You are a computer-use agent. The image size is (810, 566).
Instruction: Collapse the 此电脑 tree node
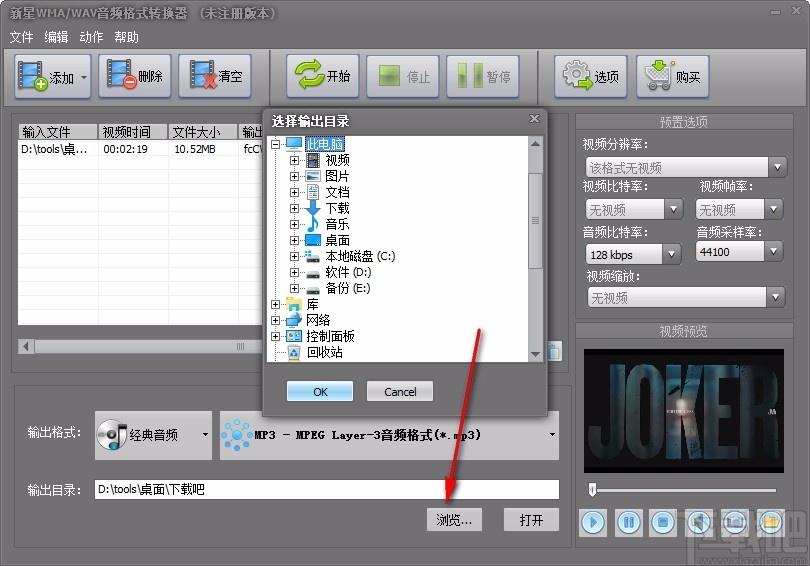(276, 144)
